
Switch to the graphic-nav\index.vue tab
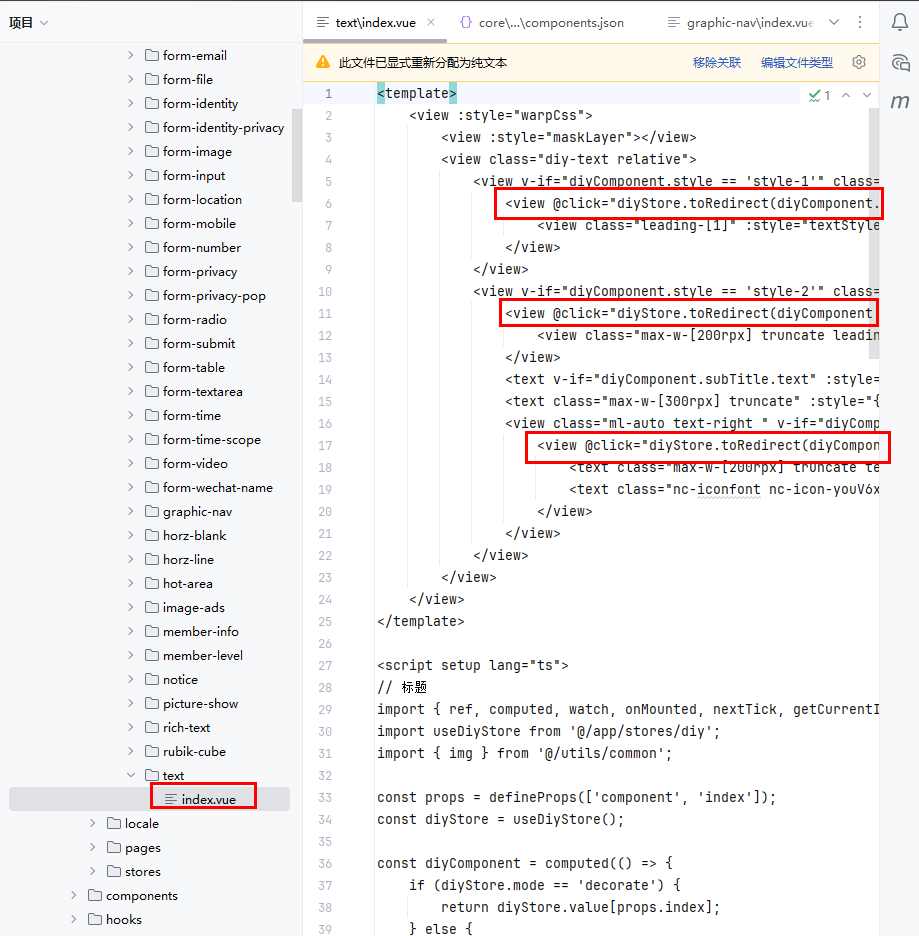click(749, 22)
